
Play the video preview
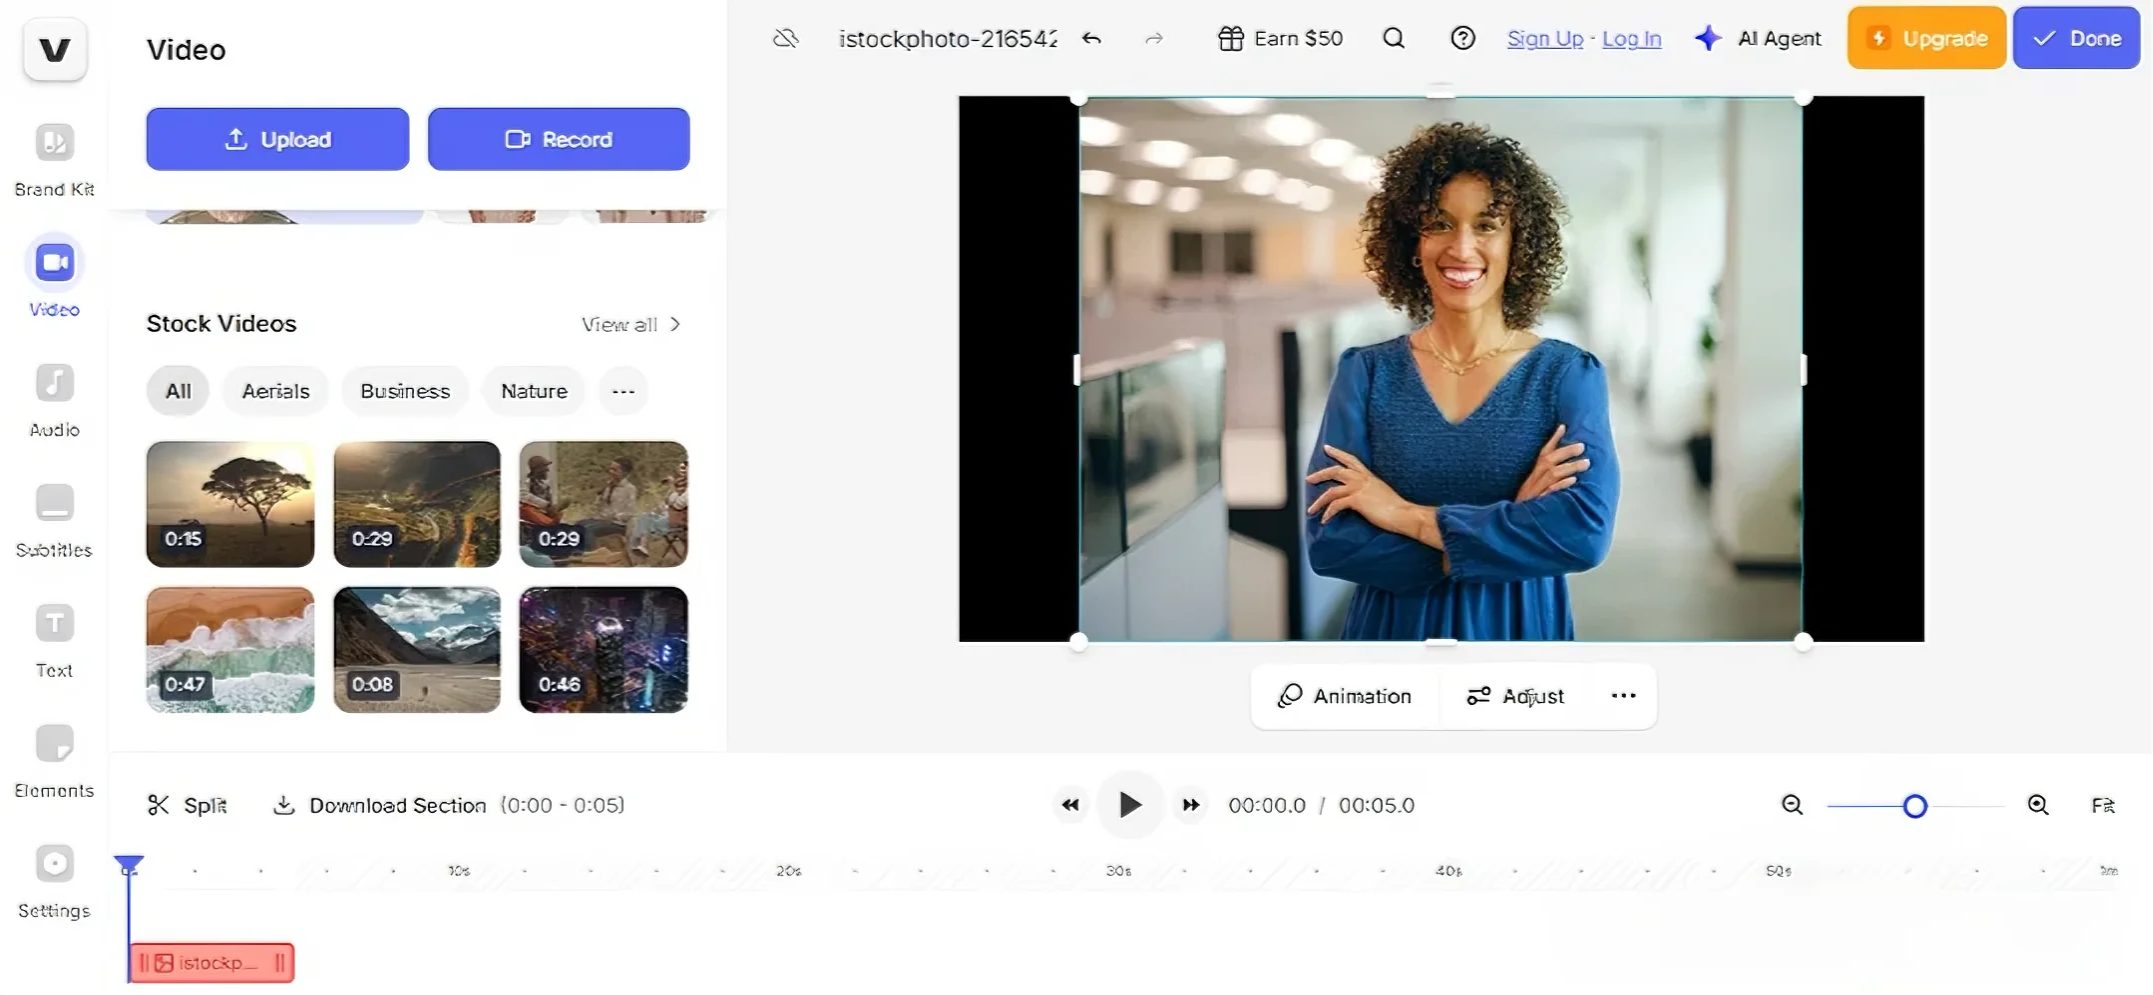pyautogui.click(x=1130, y=805)
